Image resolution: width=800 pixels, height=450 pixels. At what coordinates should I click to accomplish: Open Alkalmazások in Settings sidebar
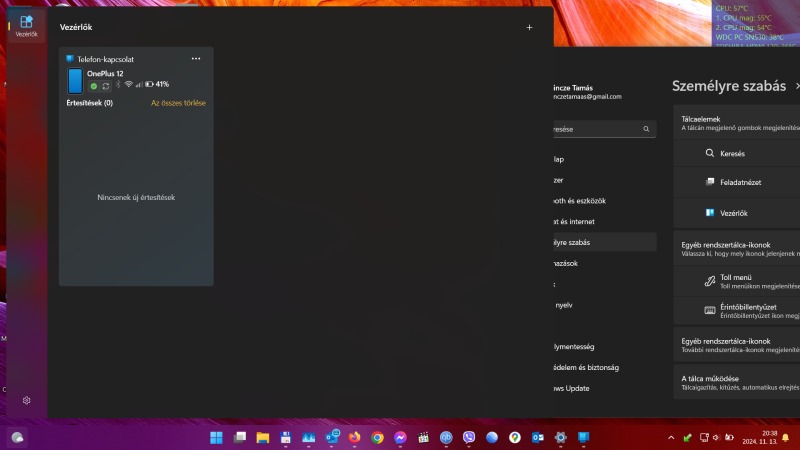pyautogui.click(x=605, y=263)
